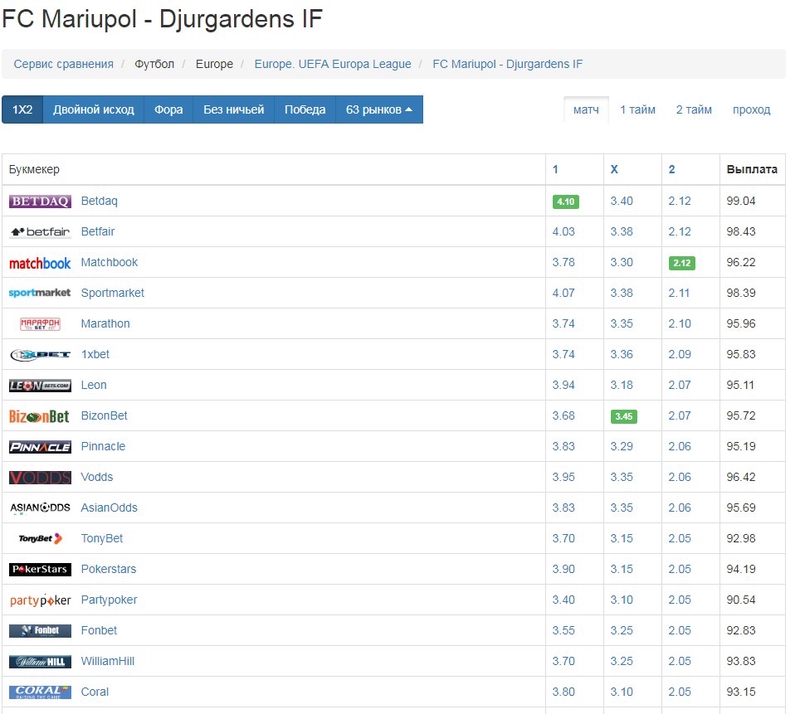This screenshot has width=800, height=714.
Task: Click Betdaq's highlighted 4.10 home odds
Action: tap(565, 202)
